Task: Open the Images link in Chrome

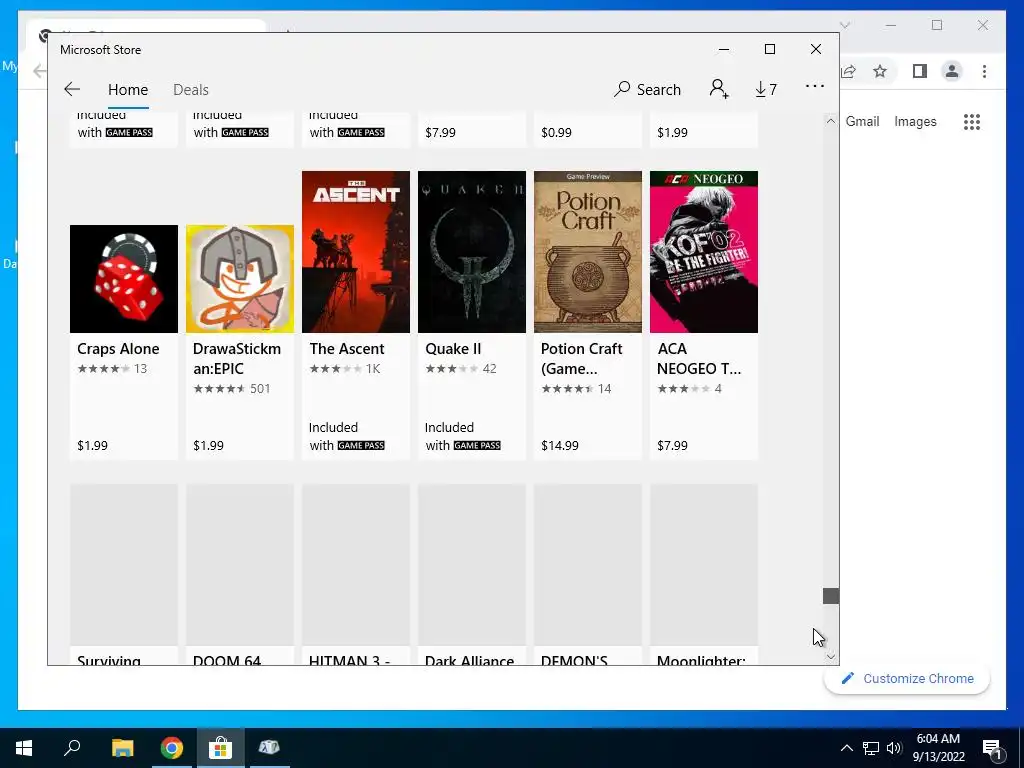Action: click(x=915, y=121)
